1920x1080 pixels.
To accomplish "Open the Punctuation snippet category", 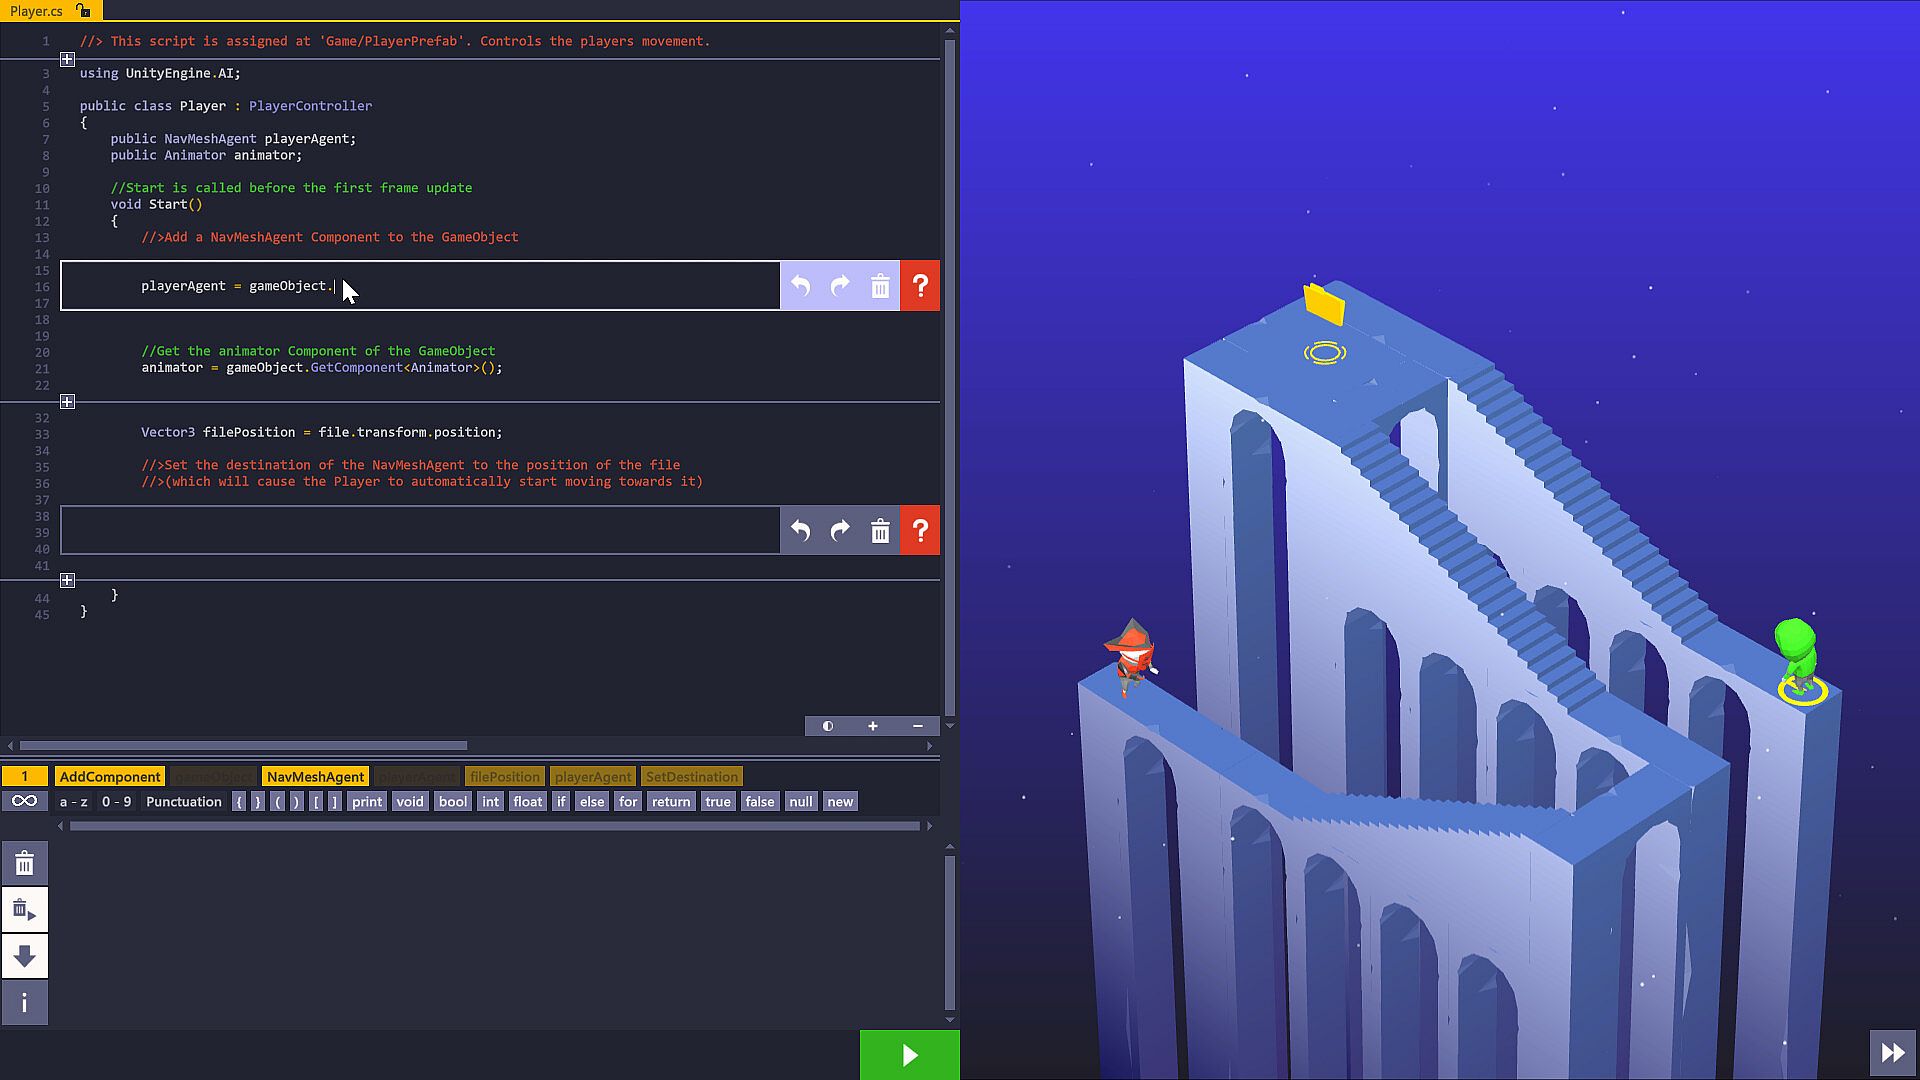I will click(x=183, y=802).
